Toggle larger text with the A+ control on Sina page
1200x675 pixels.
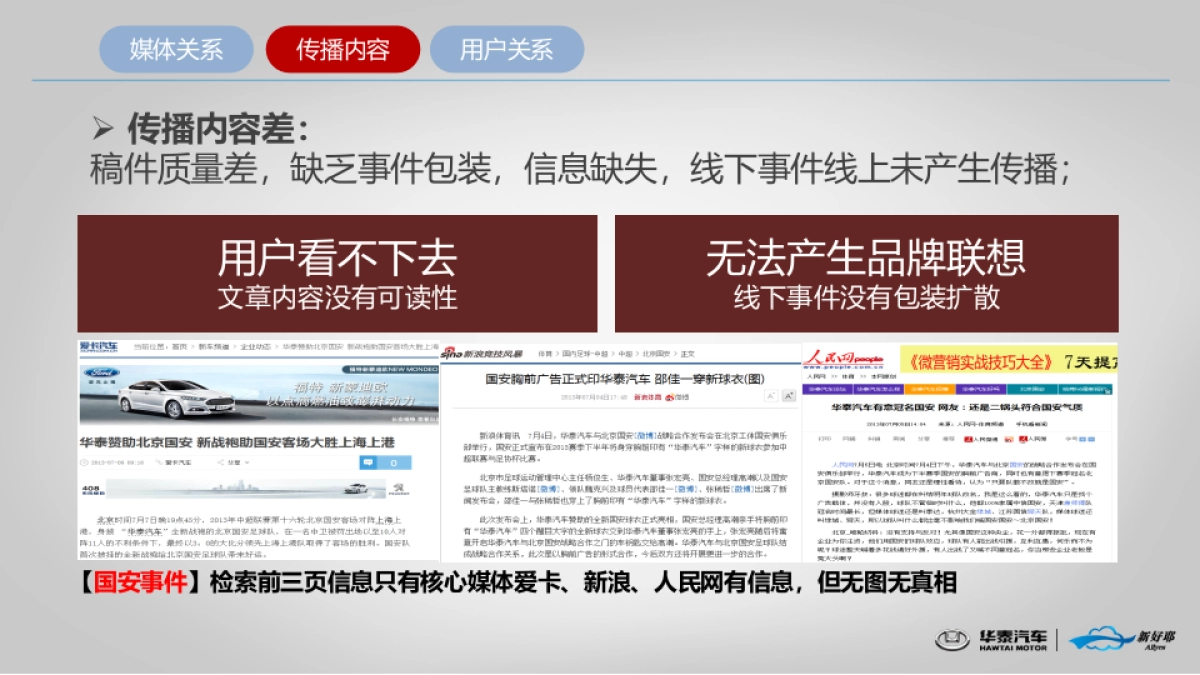[x=788, y=395]
